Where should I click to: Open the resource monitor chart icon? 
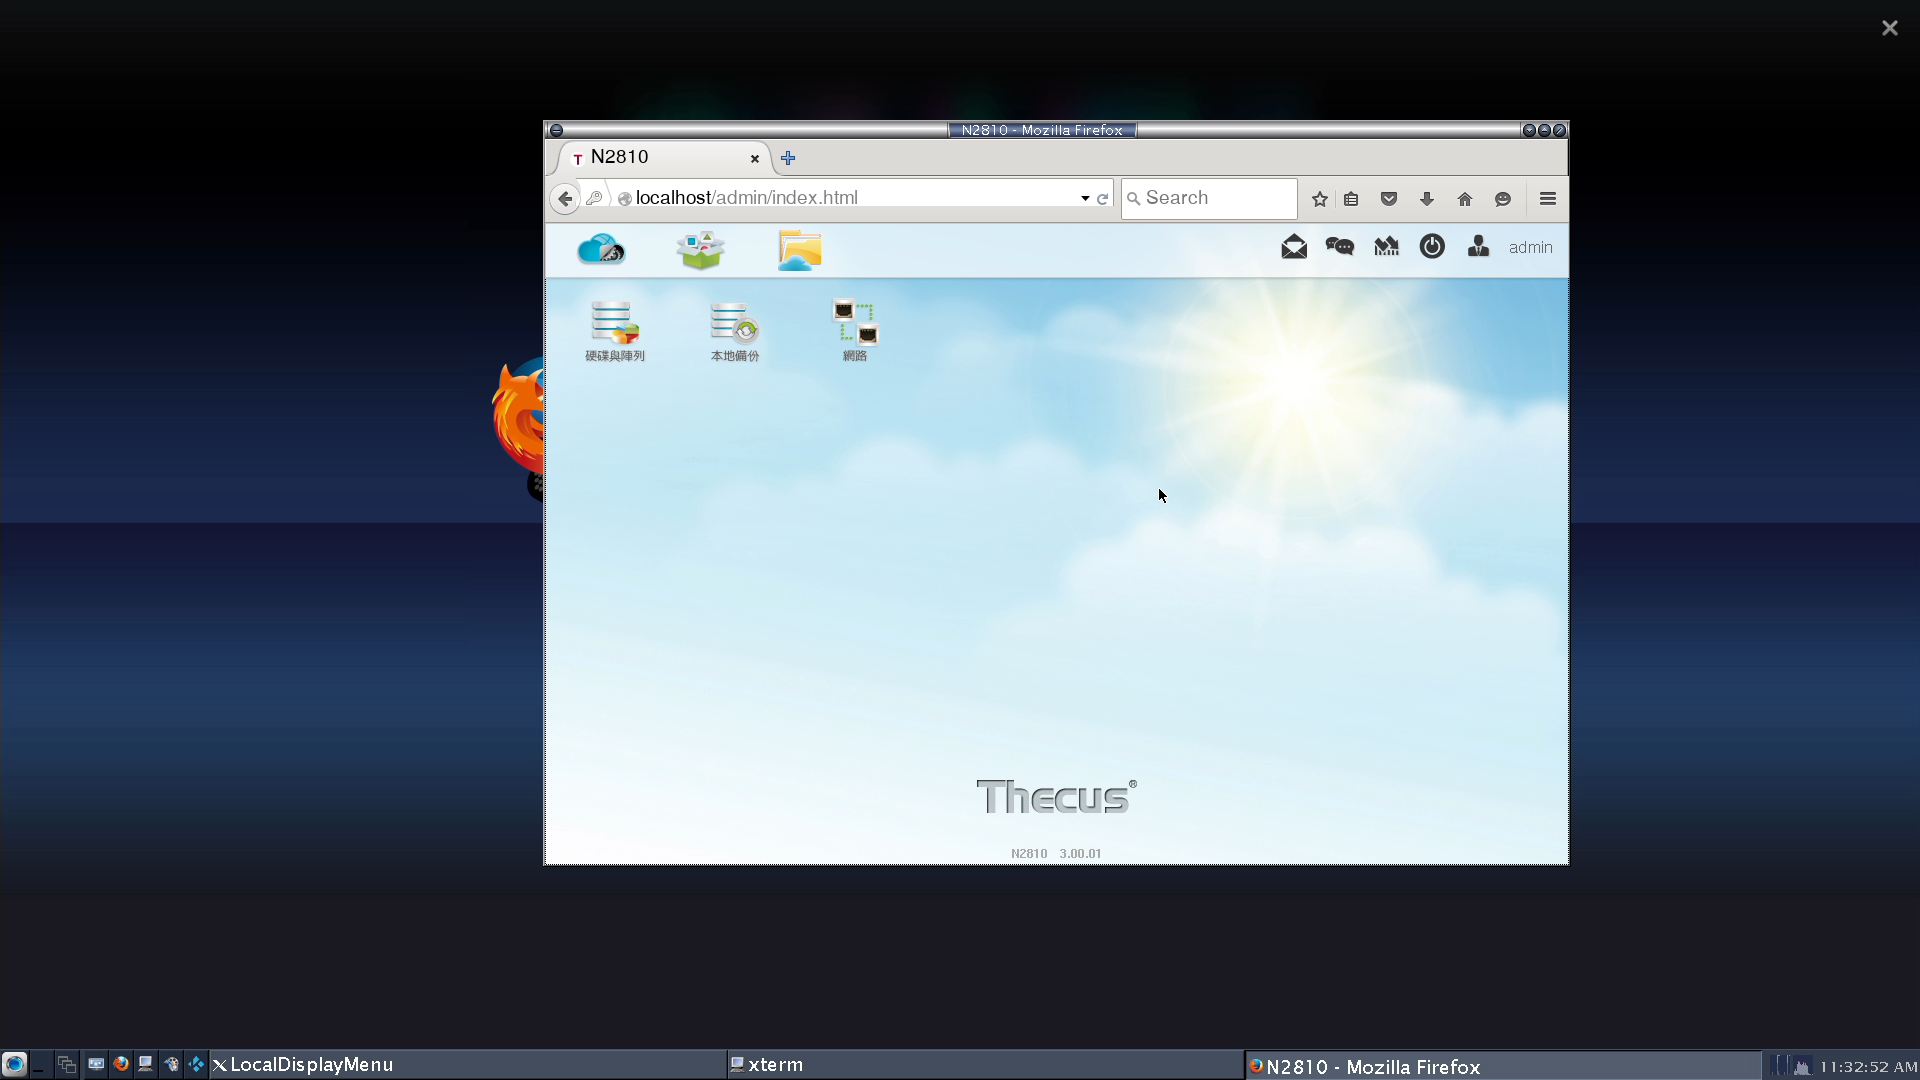click(x=1386, y=247)
